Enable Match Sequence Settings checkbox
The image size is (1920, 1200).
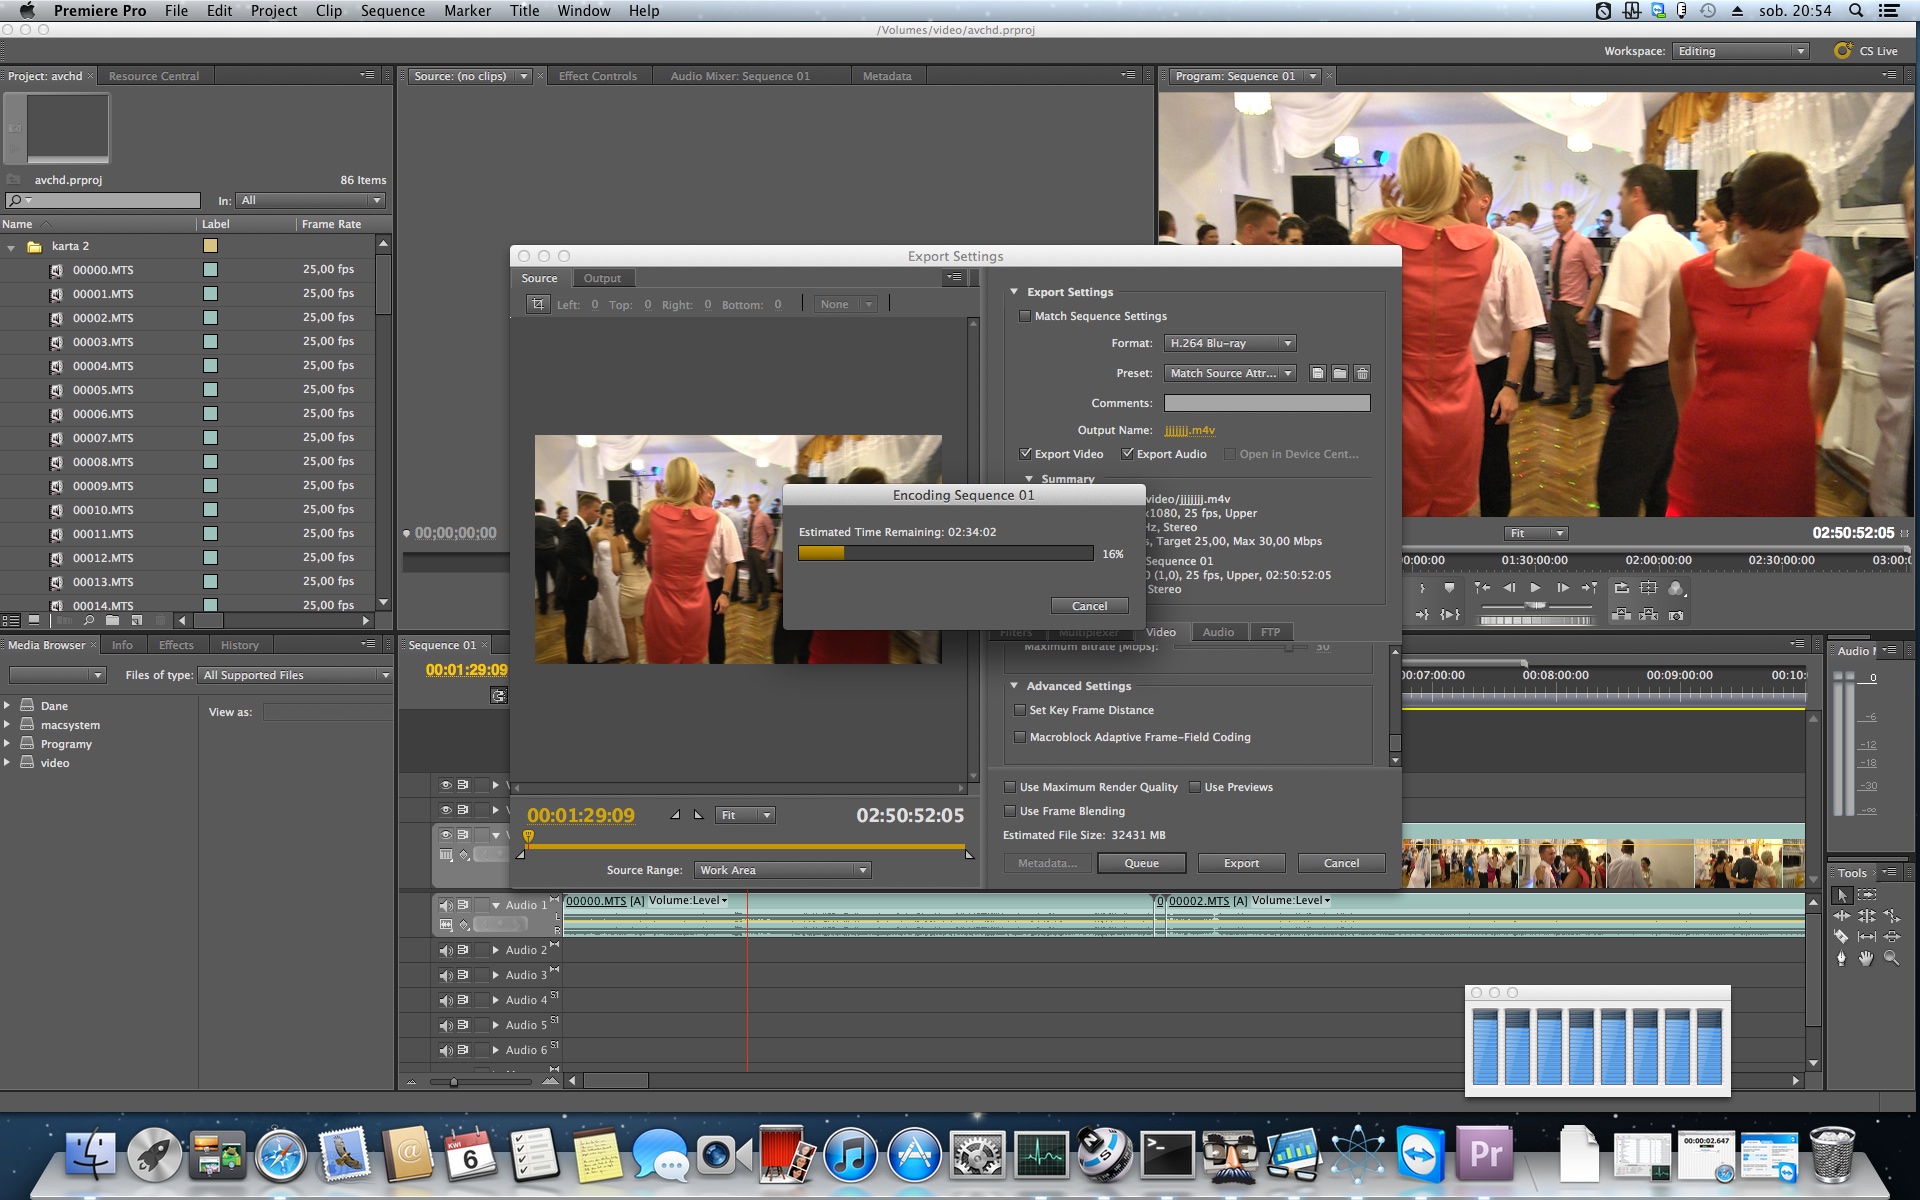[x=1025, y=316]
